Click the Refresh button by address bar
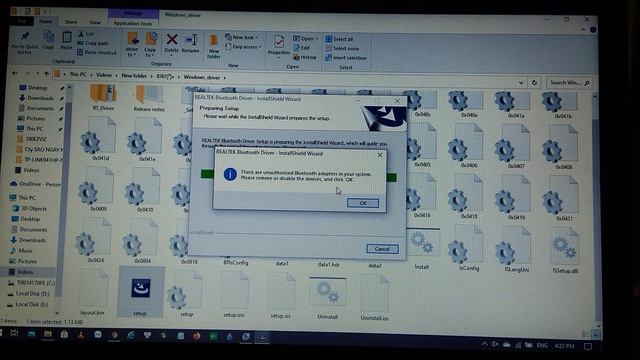This screenshot has height=360, width=640. (x=534, y=82)
